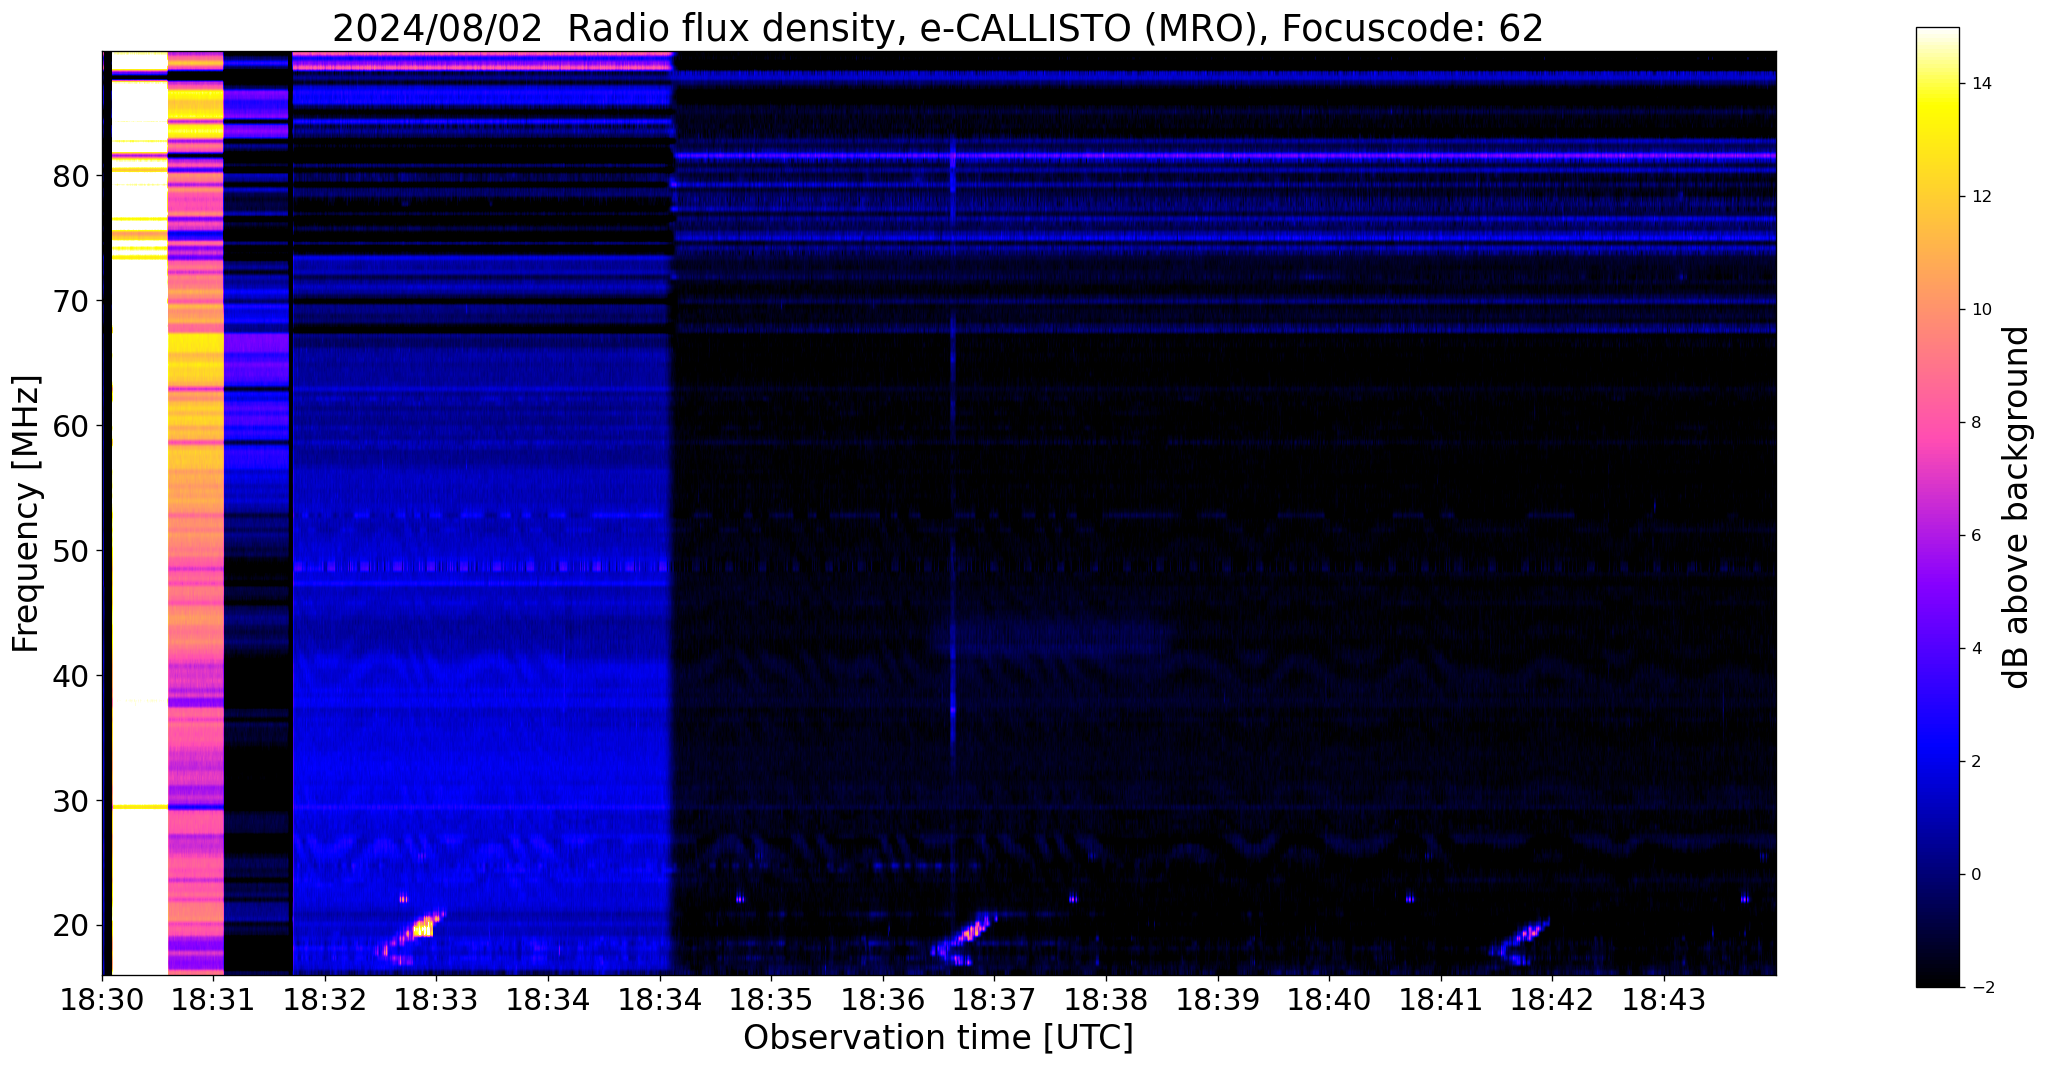Screen dimensions: 2047x1067
Task: Click the 40 MHz frequency tick label
Action: pyautogui.click(x=71, y=677)
